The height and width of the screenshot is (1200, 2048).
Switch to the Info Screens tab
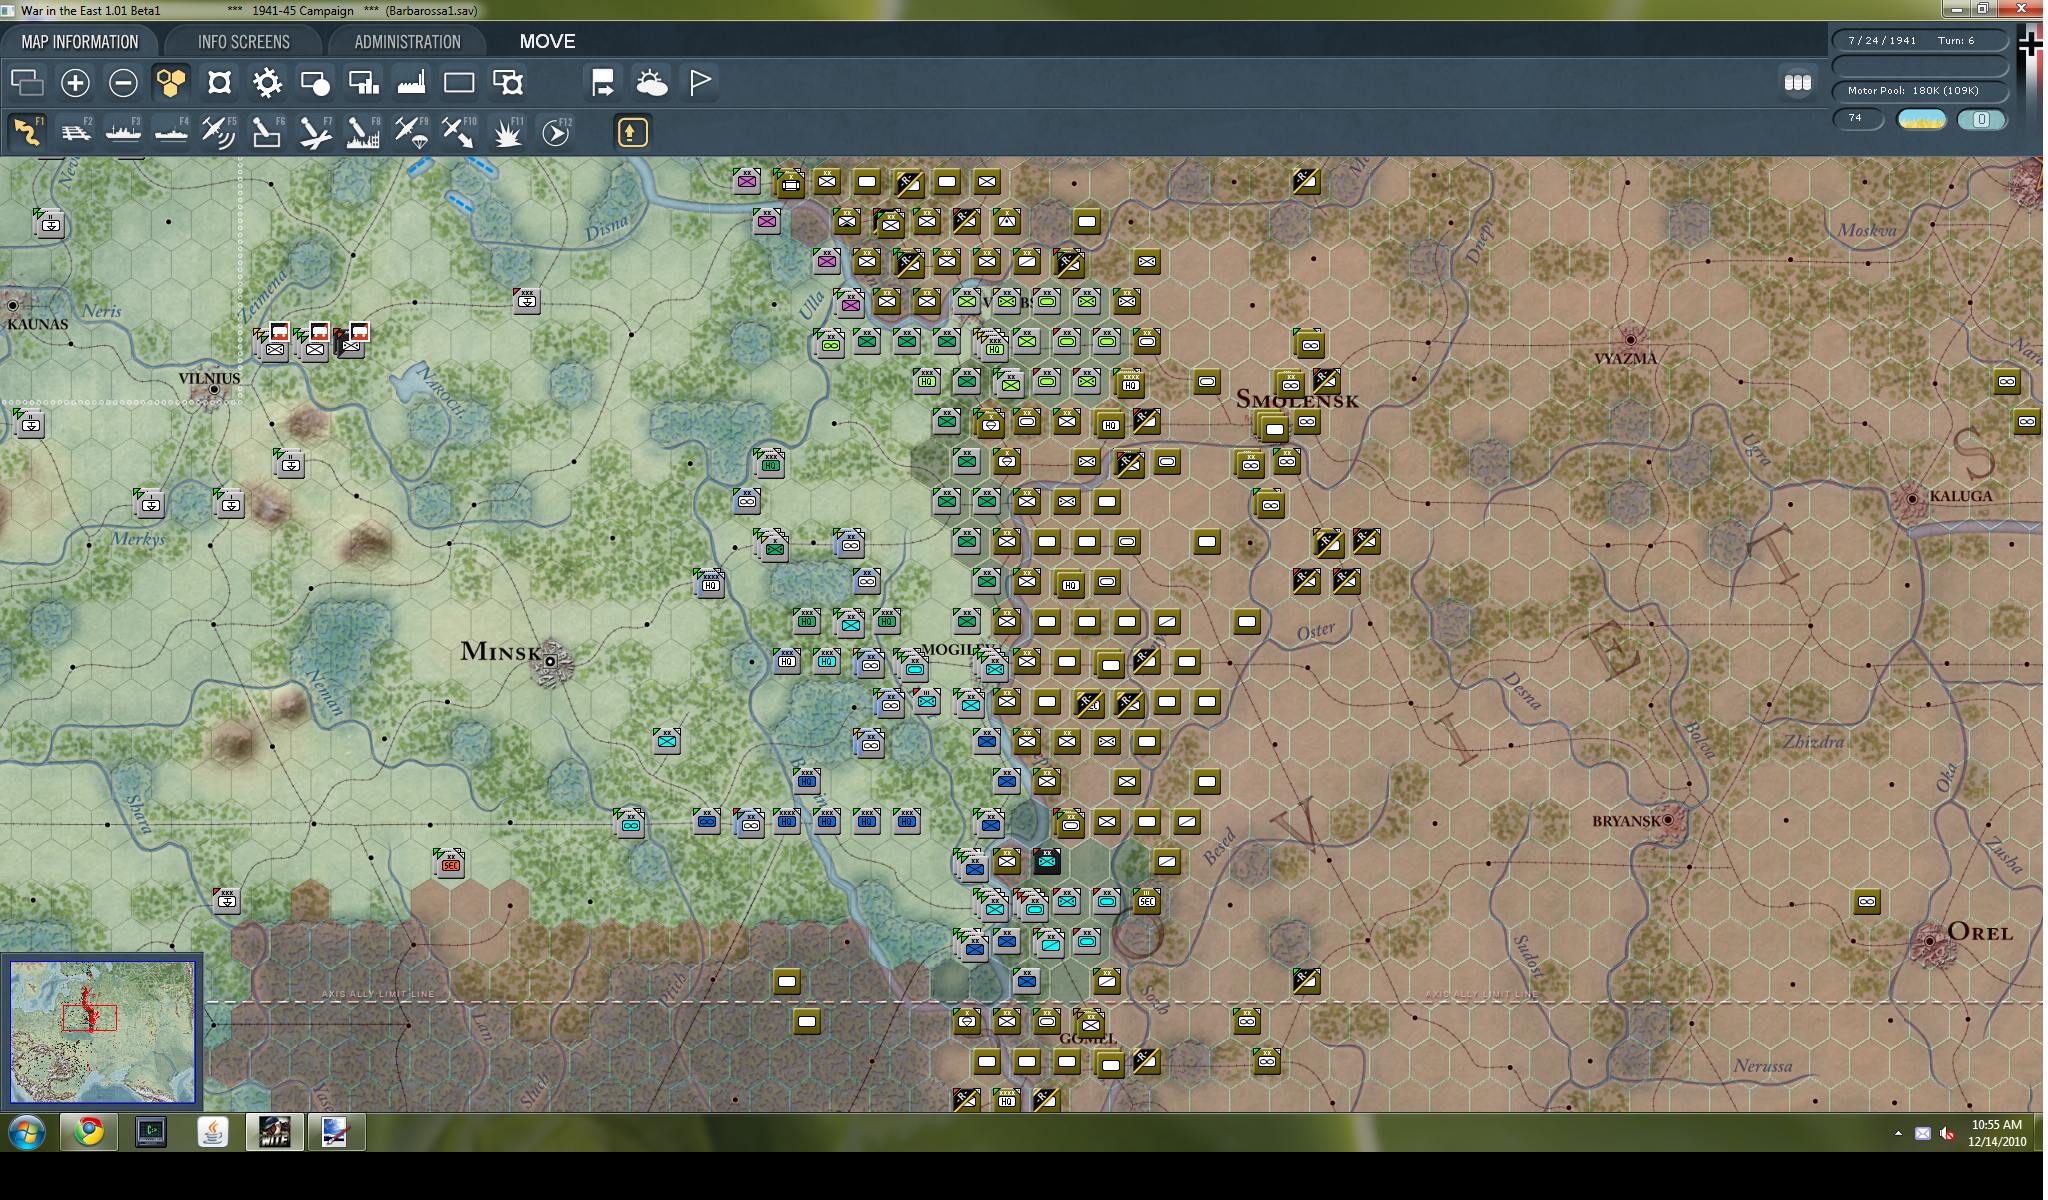[243, 41]
